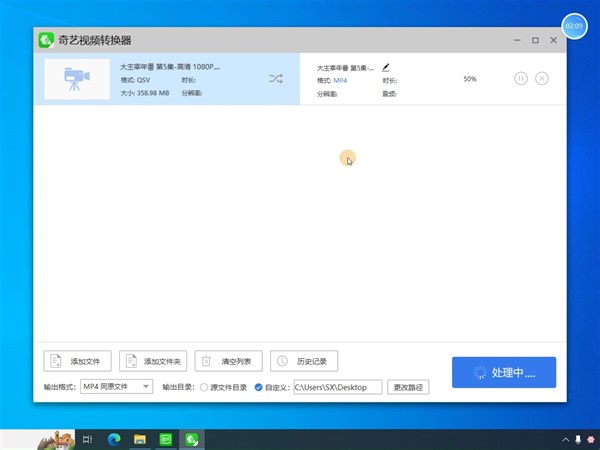600x450 pixels.
Task: Click the folder-file icon in 添加文件夹 button
Action: pyautogui.click(x=131, y=361)
